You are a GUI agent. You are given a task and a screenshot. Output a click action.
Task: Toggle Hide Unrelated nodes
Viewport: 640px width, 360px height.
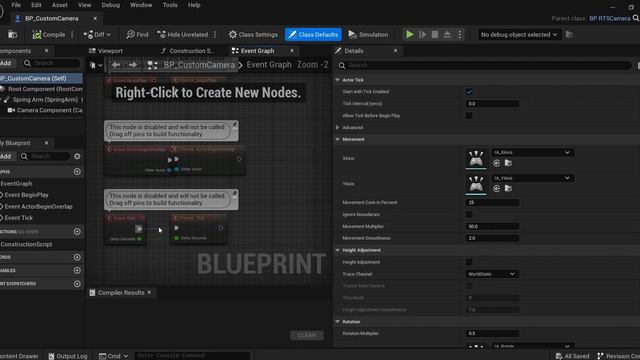coord(183,35)
